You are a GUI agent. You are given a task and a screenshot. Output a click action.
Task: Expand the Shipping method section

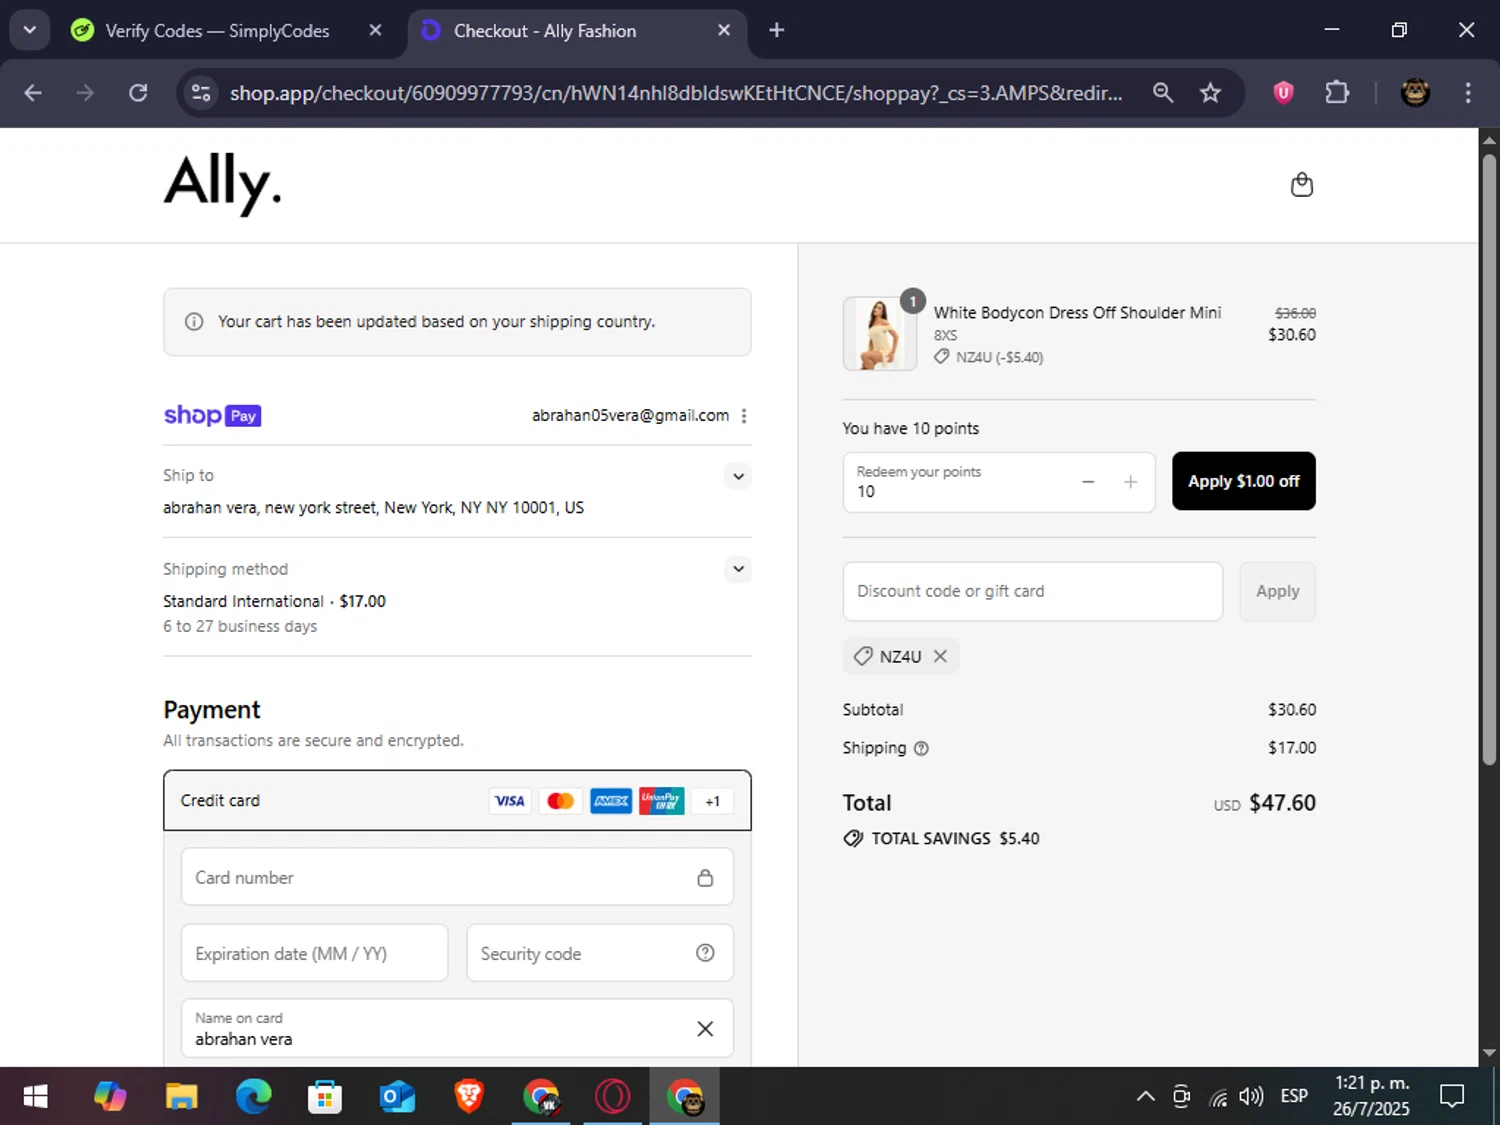tap(738, 569)
